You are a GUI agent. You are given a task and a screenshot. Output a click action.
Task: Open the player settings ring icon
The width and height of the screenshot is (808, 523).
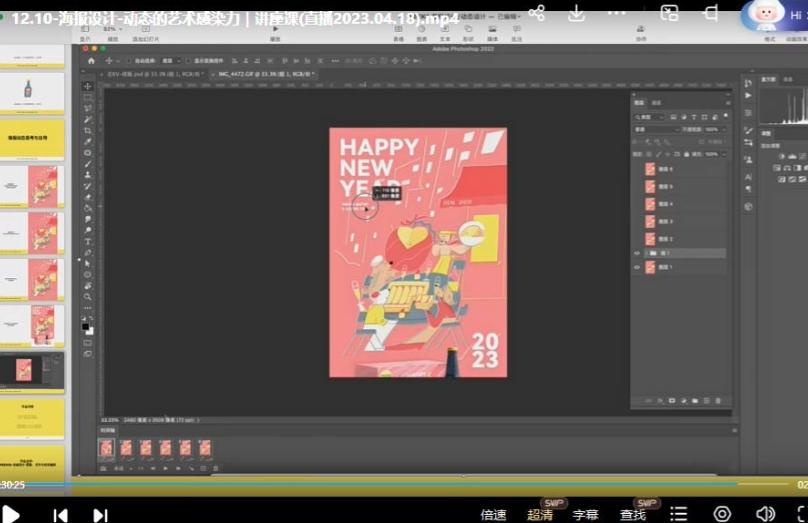722,514
